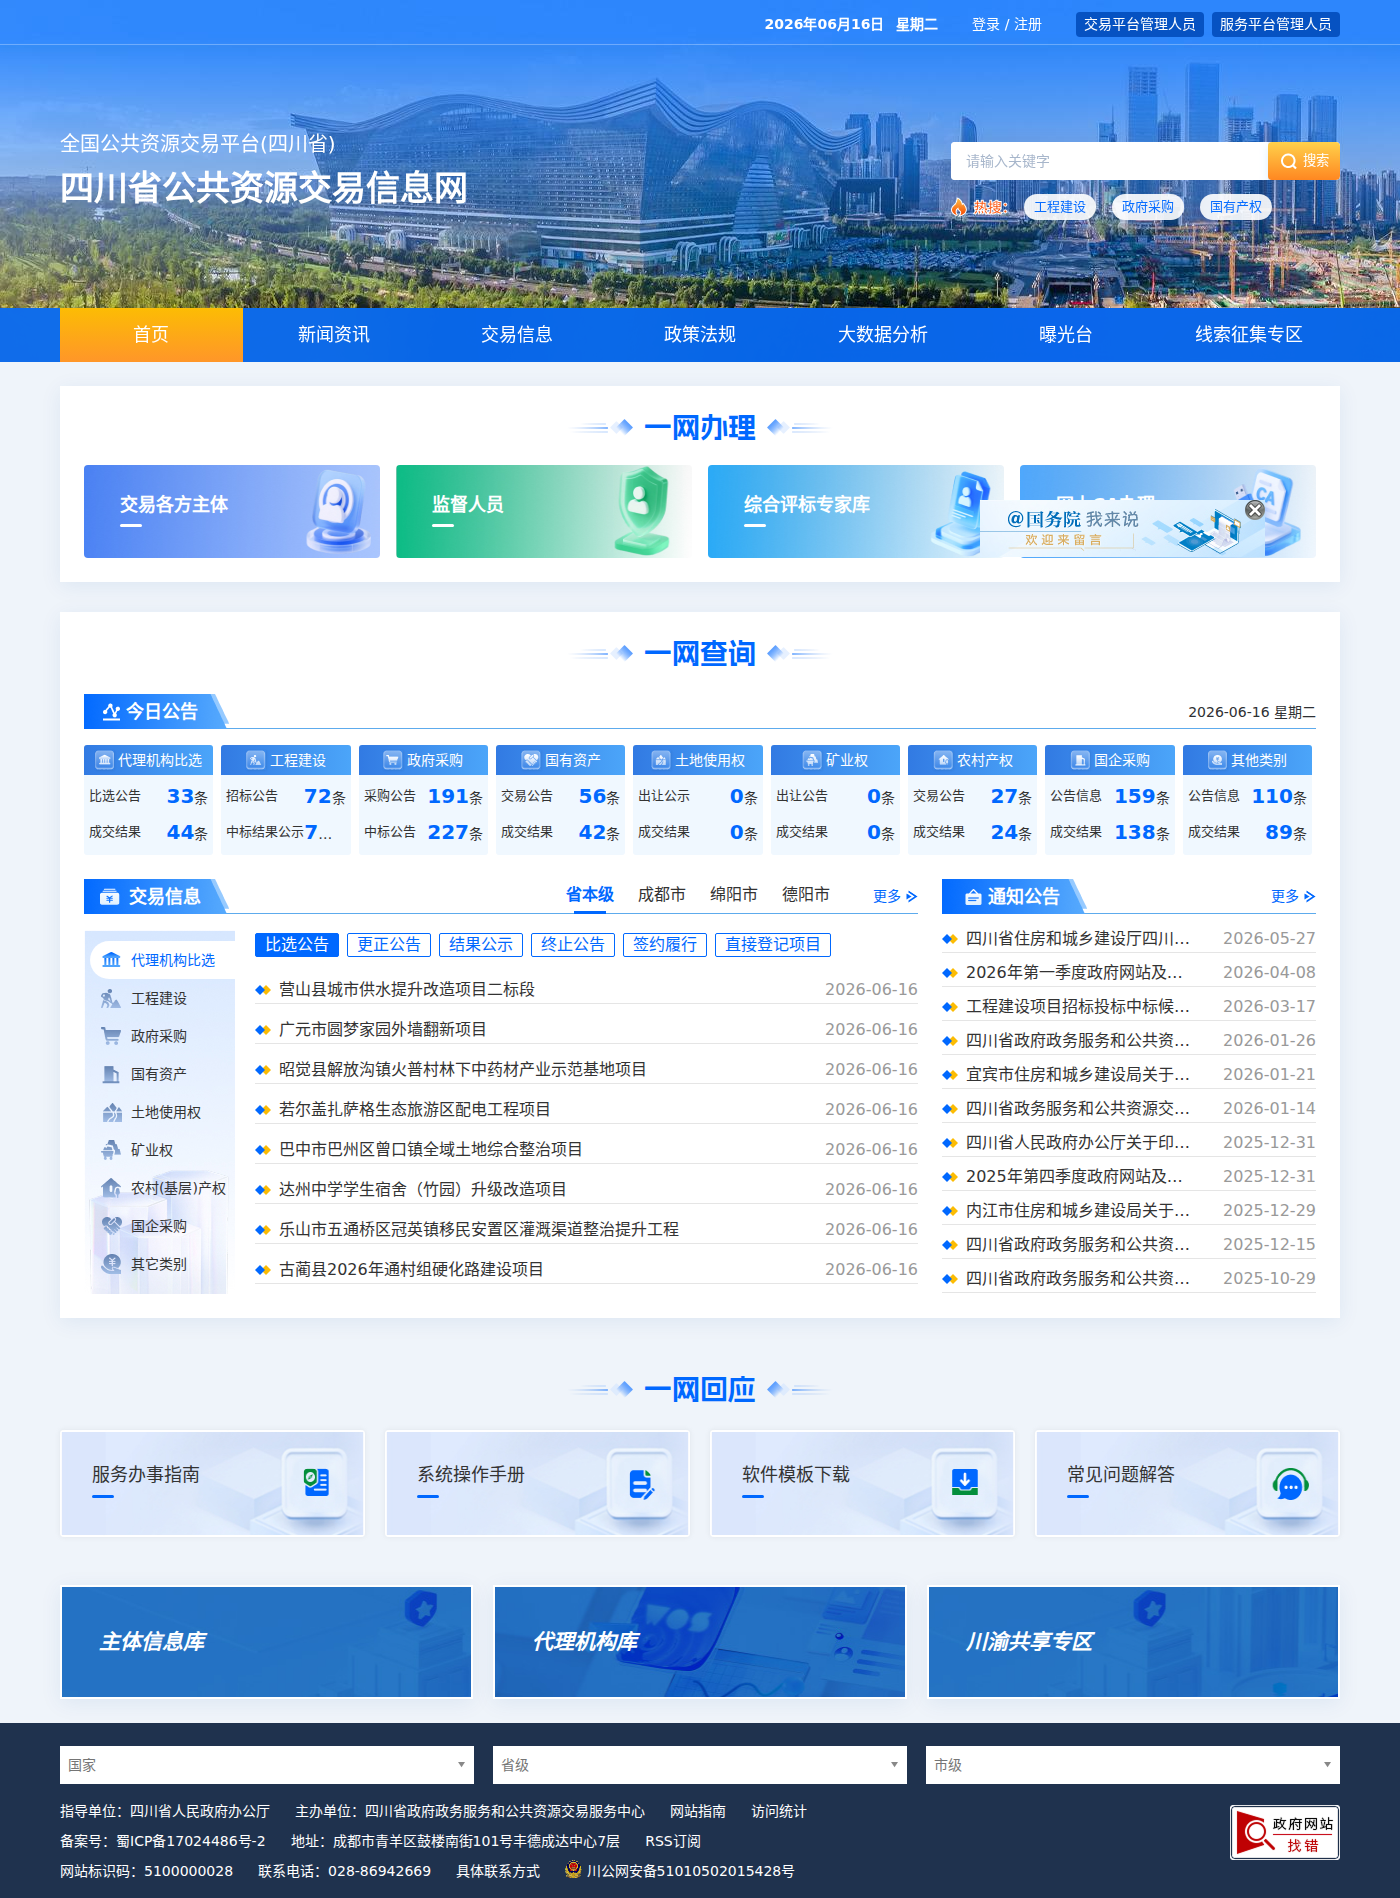This screenshot has width=1400, height=1898.
Task: Expand the 国家 dropdown in footer
Action: click(x=267, y=1765)
